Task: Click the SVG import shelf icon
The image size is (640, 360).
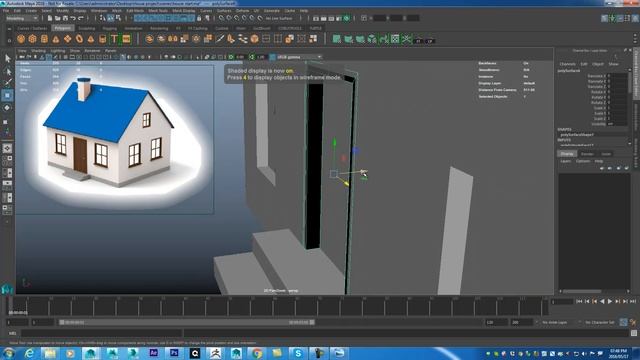Action: [x=126, y=39]
